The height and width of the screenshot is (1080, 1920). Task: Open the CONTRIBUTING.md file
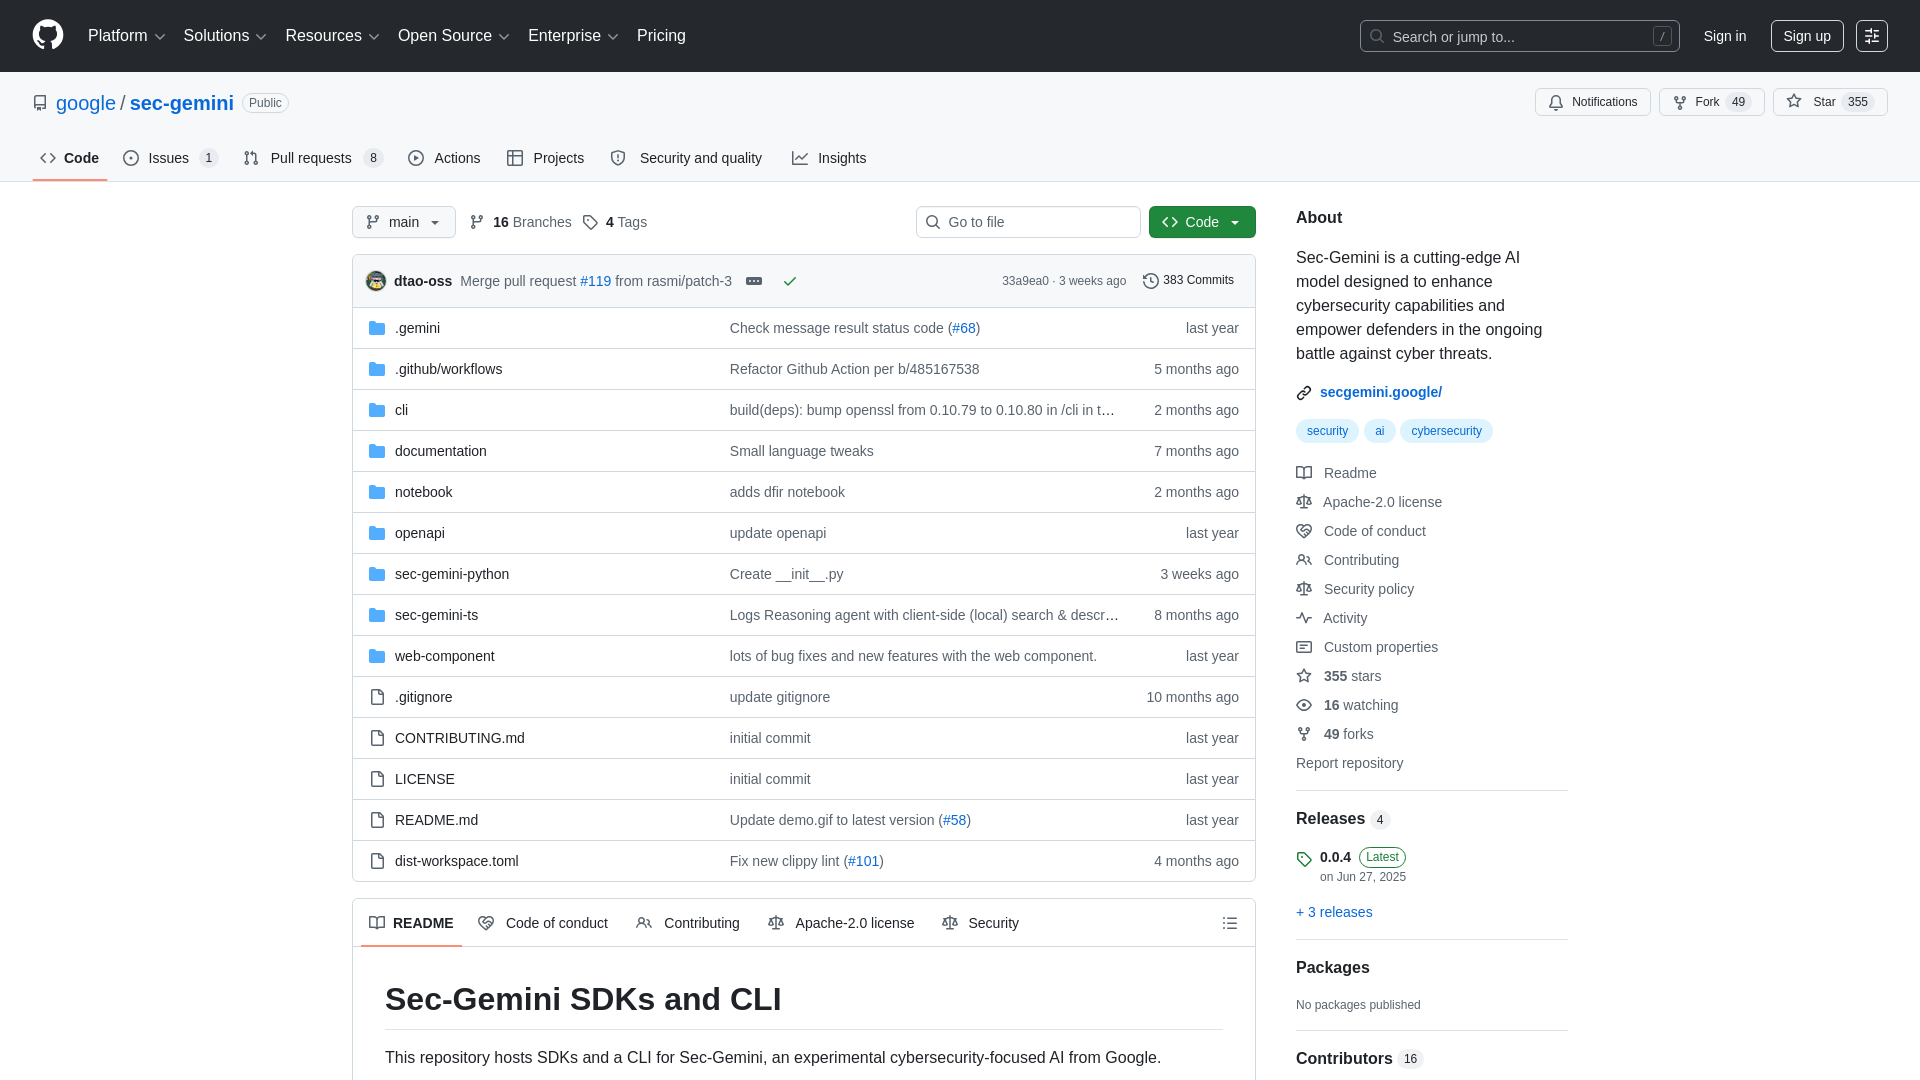460,738
